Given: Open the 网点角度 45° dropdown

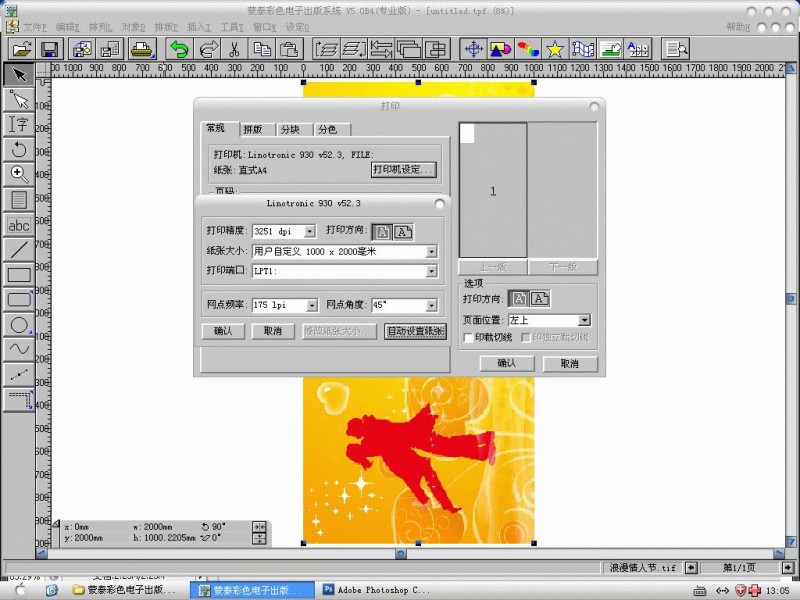Looking at the screenshot, I should [x=431, y=305].
